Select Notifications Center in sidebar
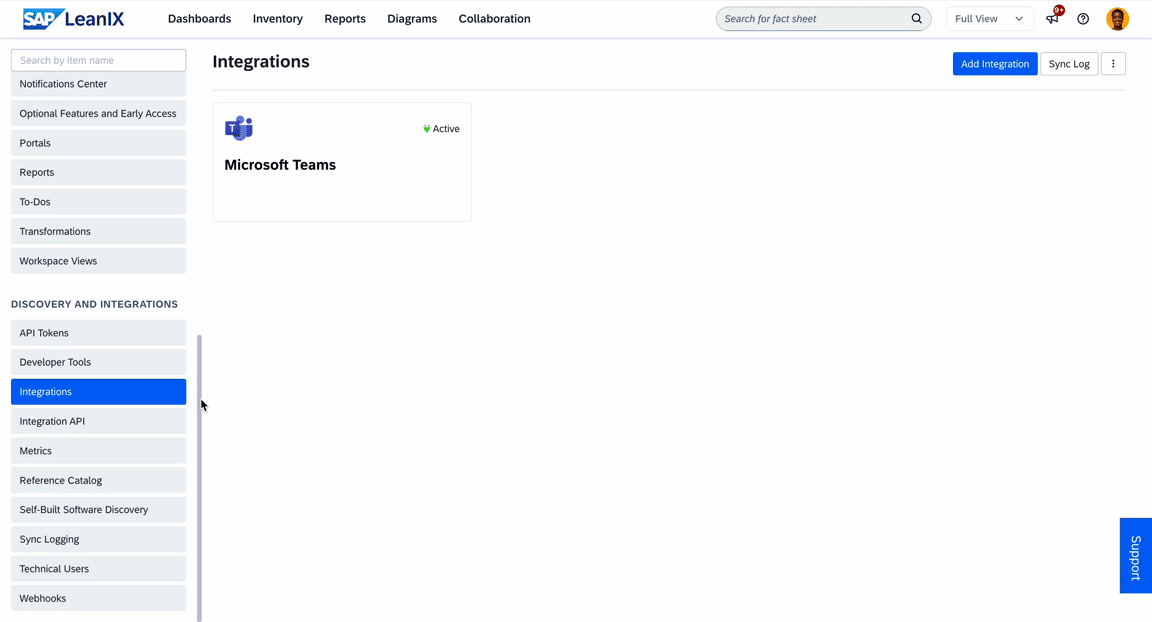 pyautogui.click(x=98, y=84)
